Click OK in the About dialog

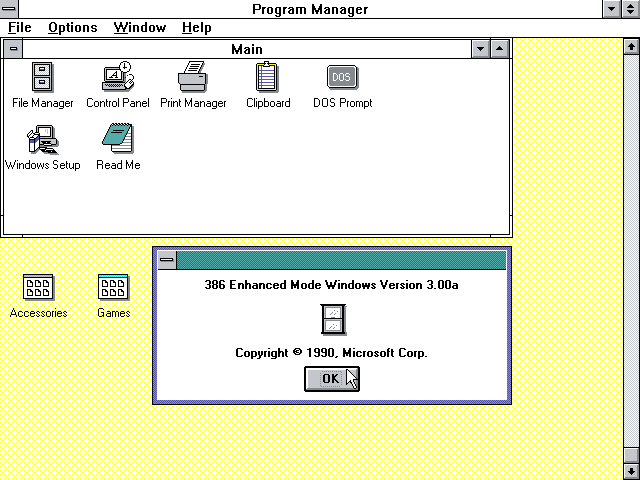[332, 379]
